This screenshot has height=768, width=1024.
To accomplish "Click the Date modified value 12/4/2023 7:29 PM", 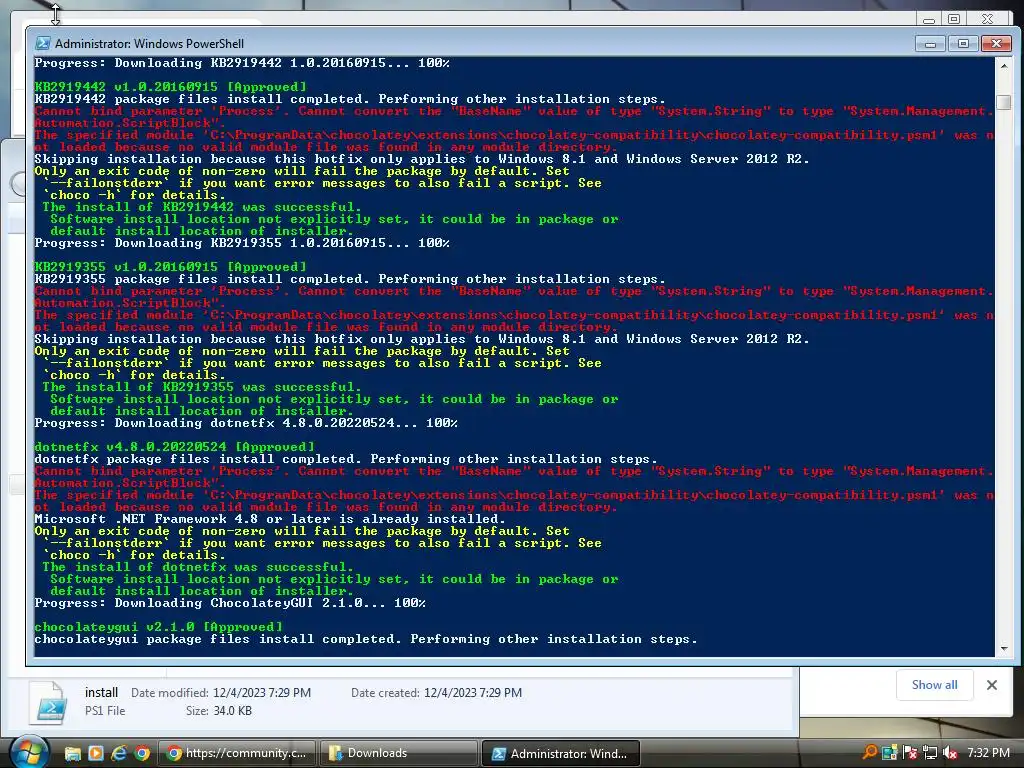I will 262,692.
